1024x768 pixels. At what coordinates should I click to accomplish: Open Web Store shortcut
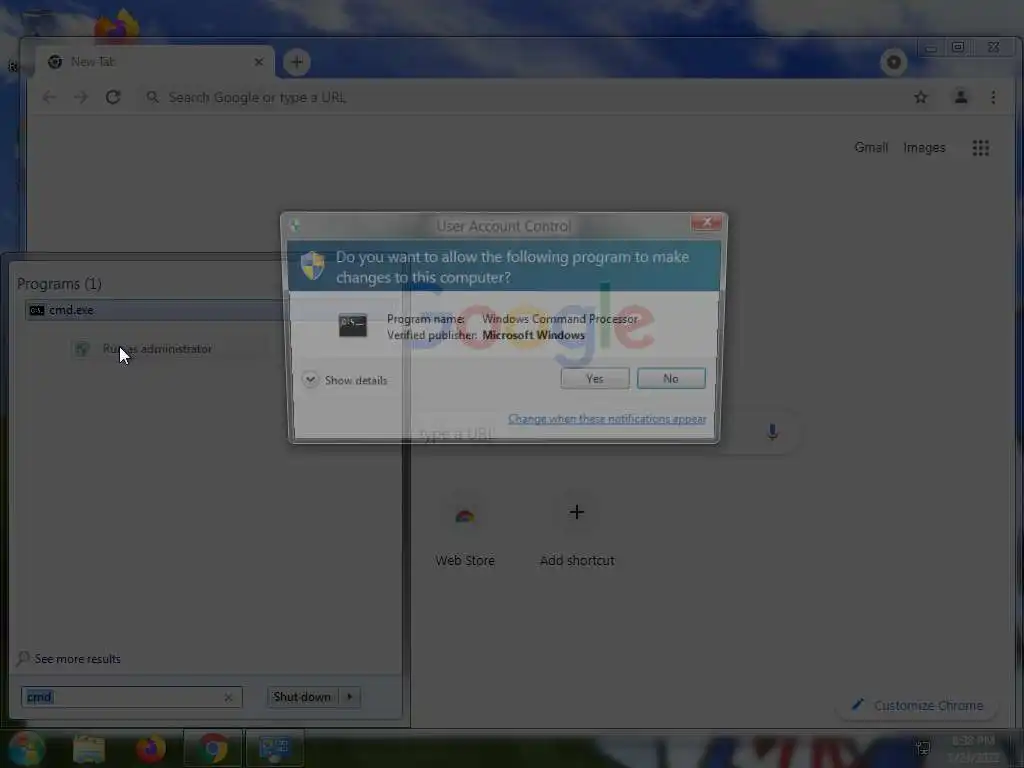[465, 532]
